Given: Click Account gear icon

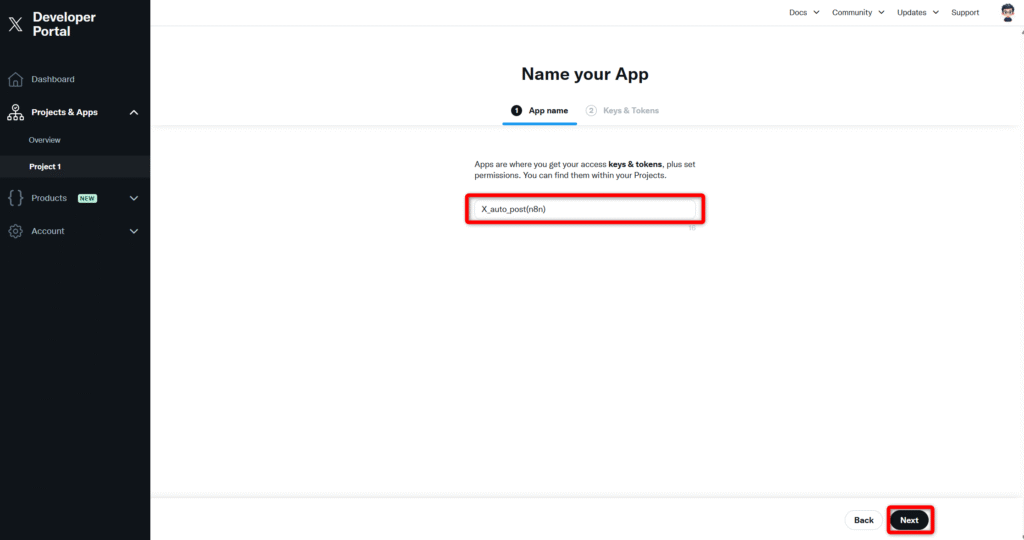Looking at the screenshot, I should [15, 231].
